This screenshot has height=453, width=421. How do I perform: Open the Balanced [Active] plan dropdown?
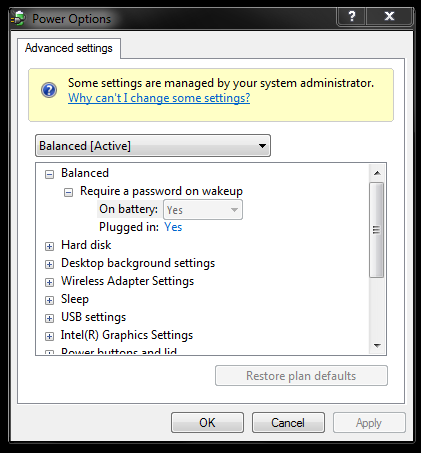[x=153, y=146]
